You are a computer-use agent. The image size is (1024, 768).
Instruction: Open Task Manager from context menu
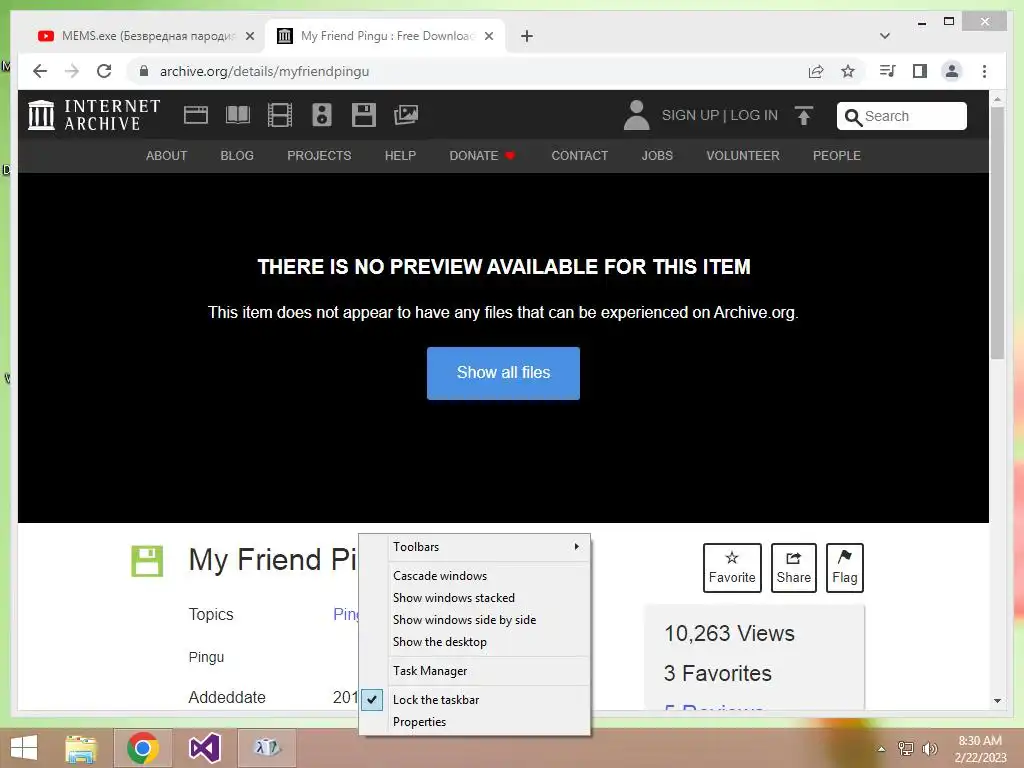point(475,671)
